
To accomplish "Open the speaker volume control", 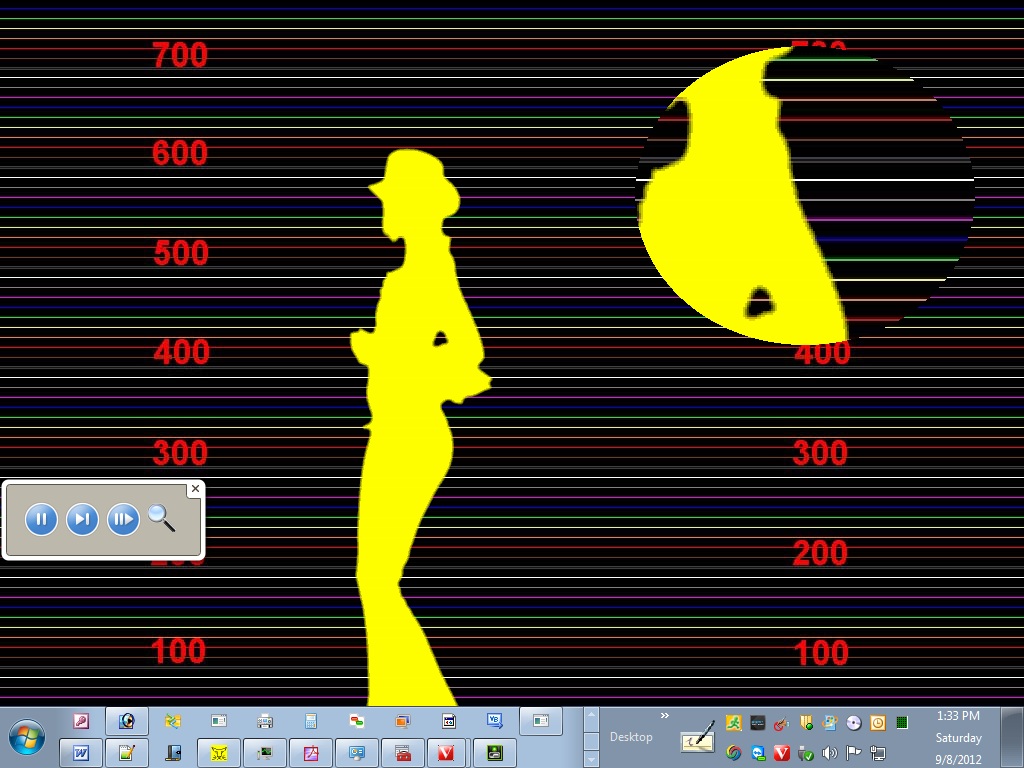I will click(829, 753).
